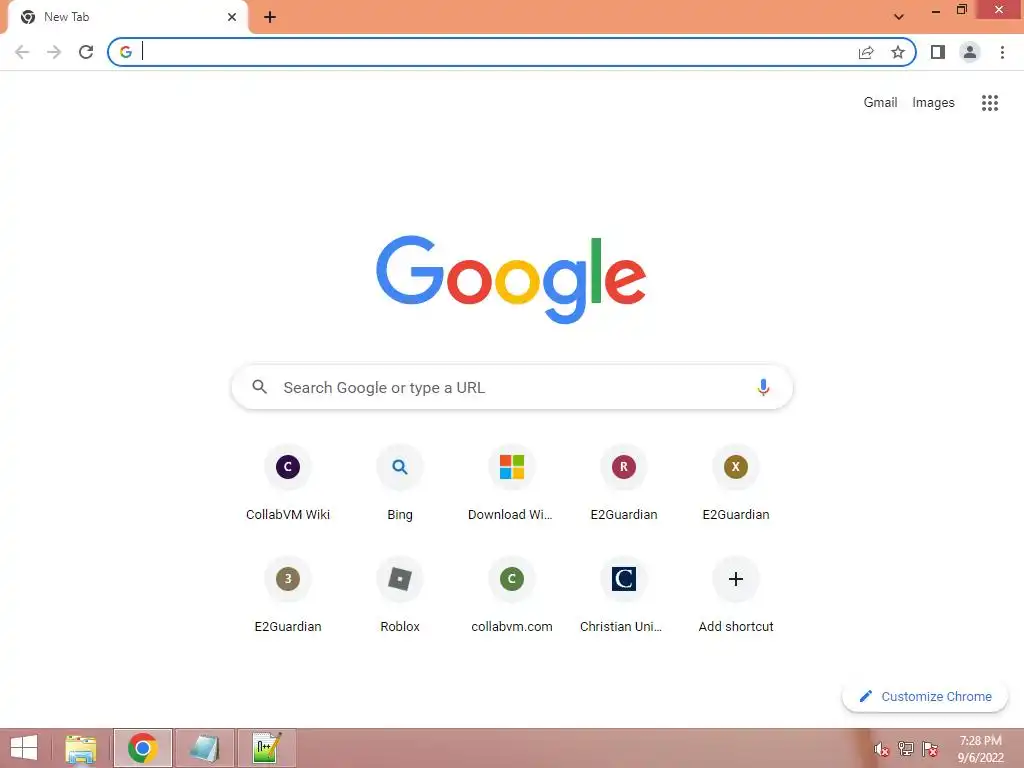
Task: Open the E2Guardian shortcut with R icon
Action: point(624,483)
